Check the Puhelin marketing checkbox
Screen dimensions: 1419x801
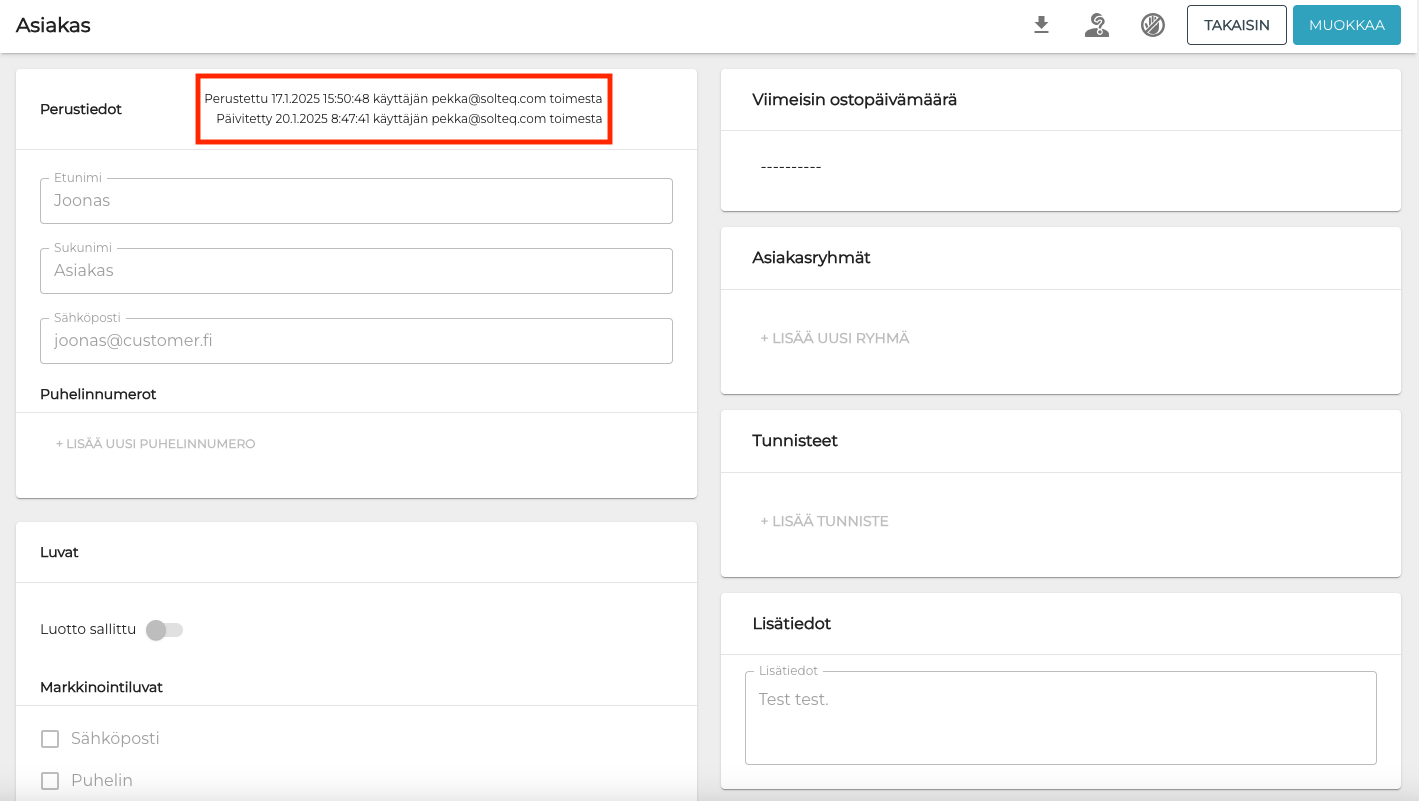(50, 781)
